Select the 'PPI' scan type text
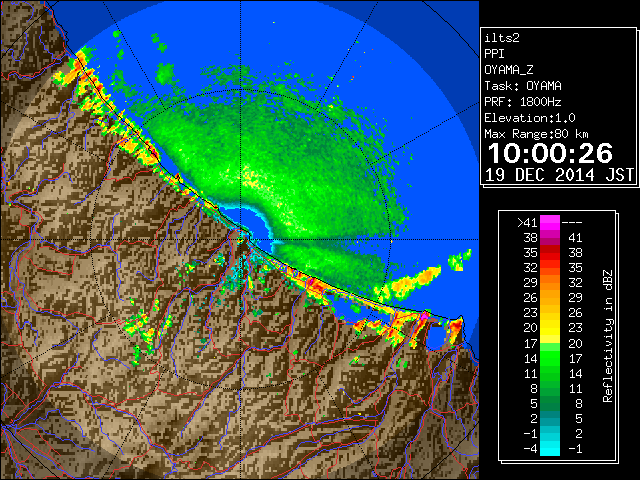Viewport: 640px width, 480px height. (x=494, y=54)
